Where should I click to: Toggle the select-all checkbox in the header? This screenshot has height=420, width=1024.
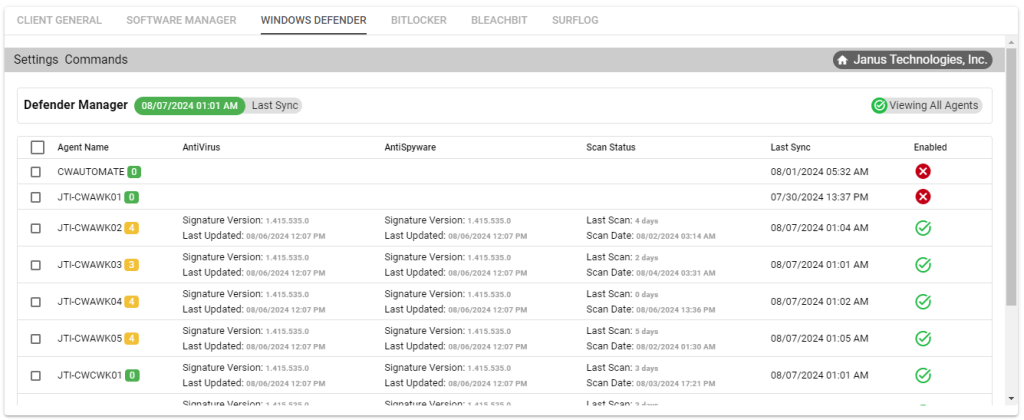coord(37,148)
